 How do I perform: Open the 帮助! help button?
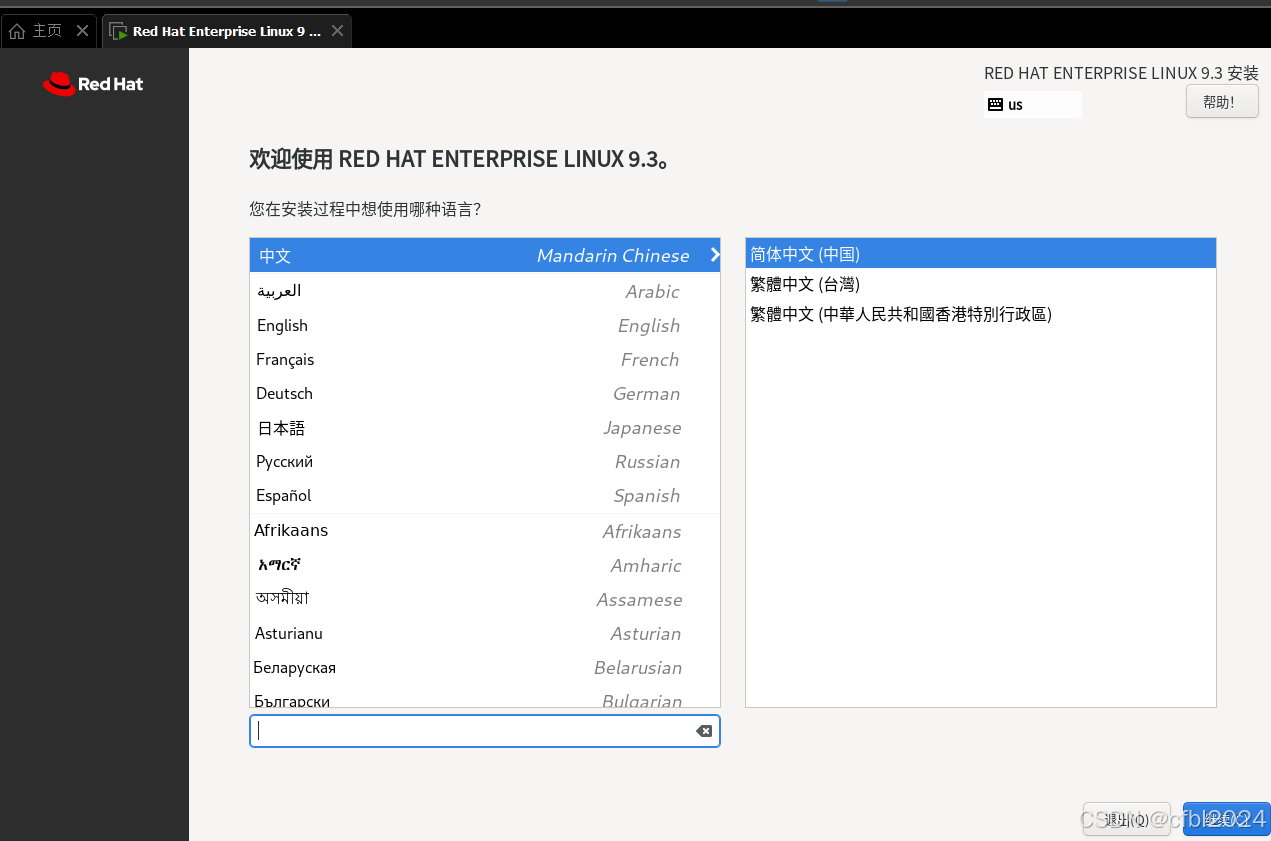[x=1222, y=102]
